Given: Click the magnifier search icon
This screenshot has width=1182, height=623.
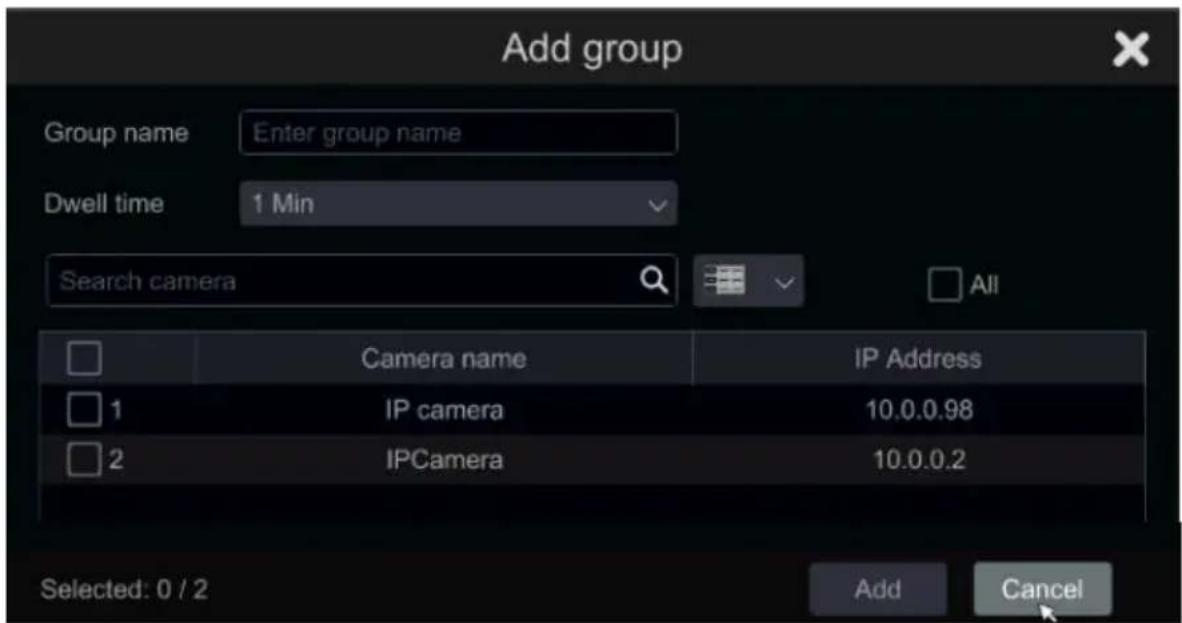Looking at the screenshot, I should coord(654,281).
